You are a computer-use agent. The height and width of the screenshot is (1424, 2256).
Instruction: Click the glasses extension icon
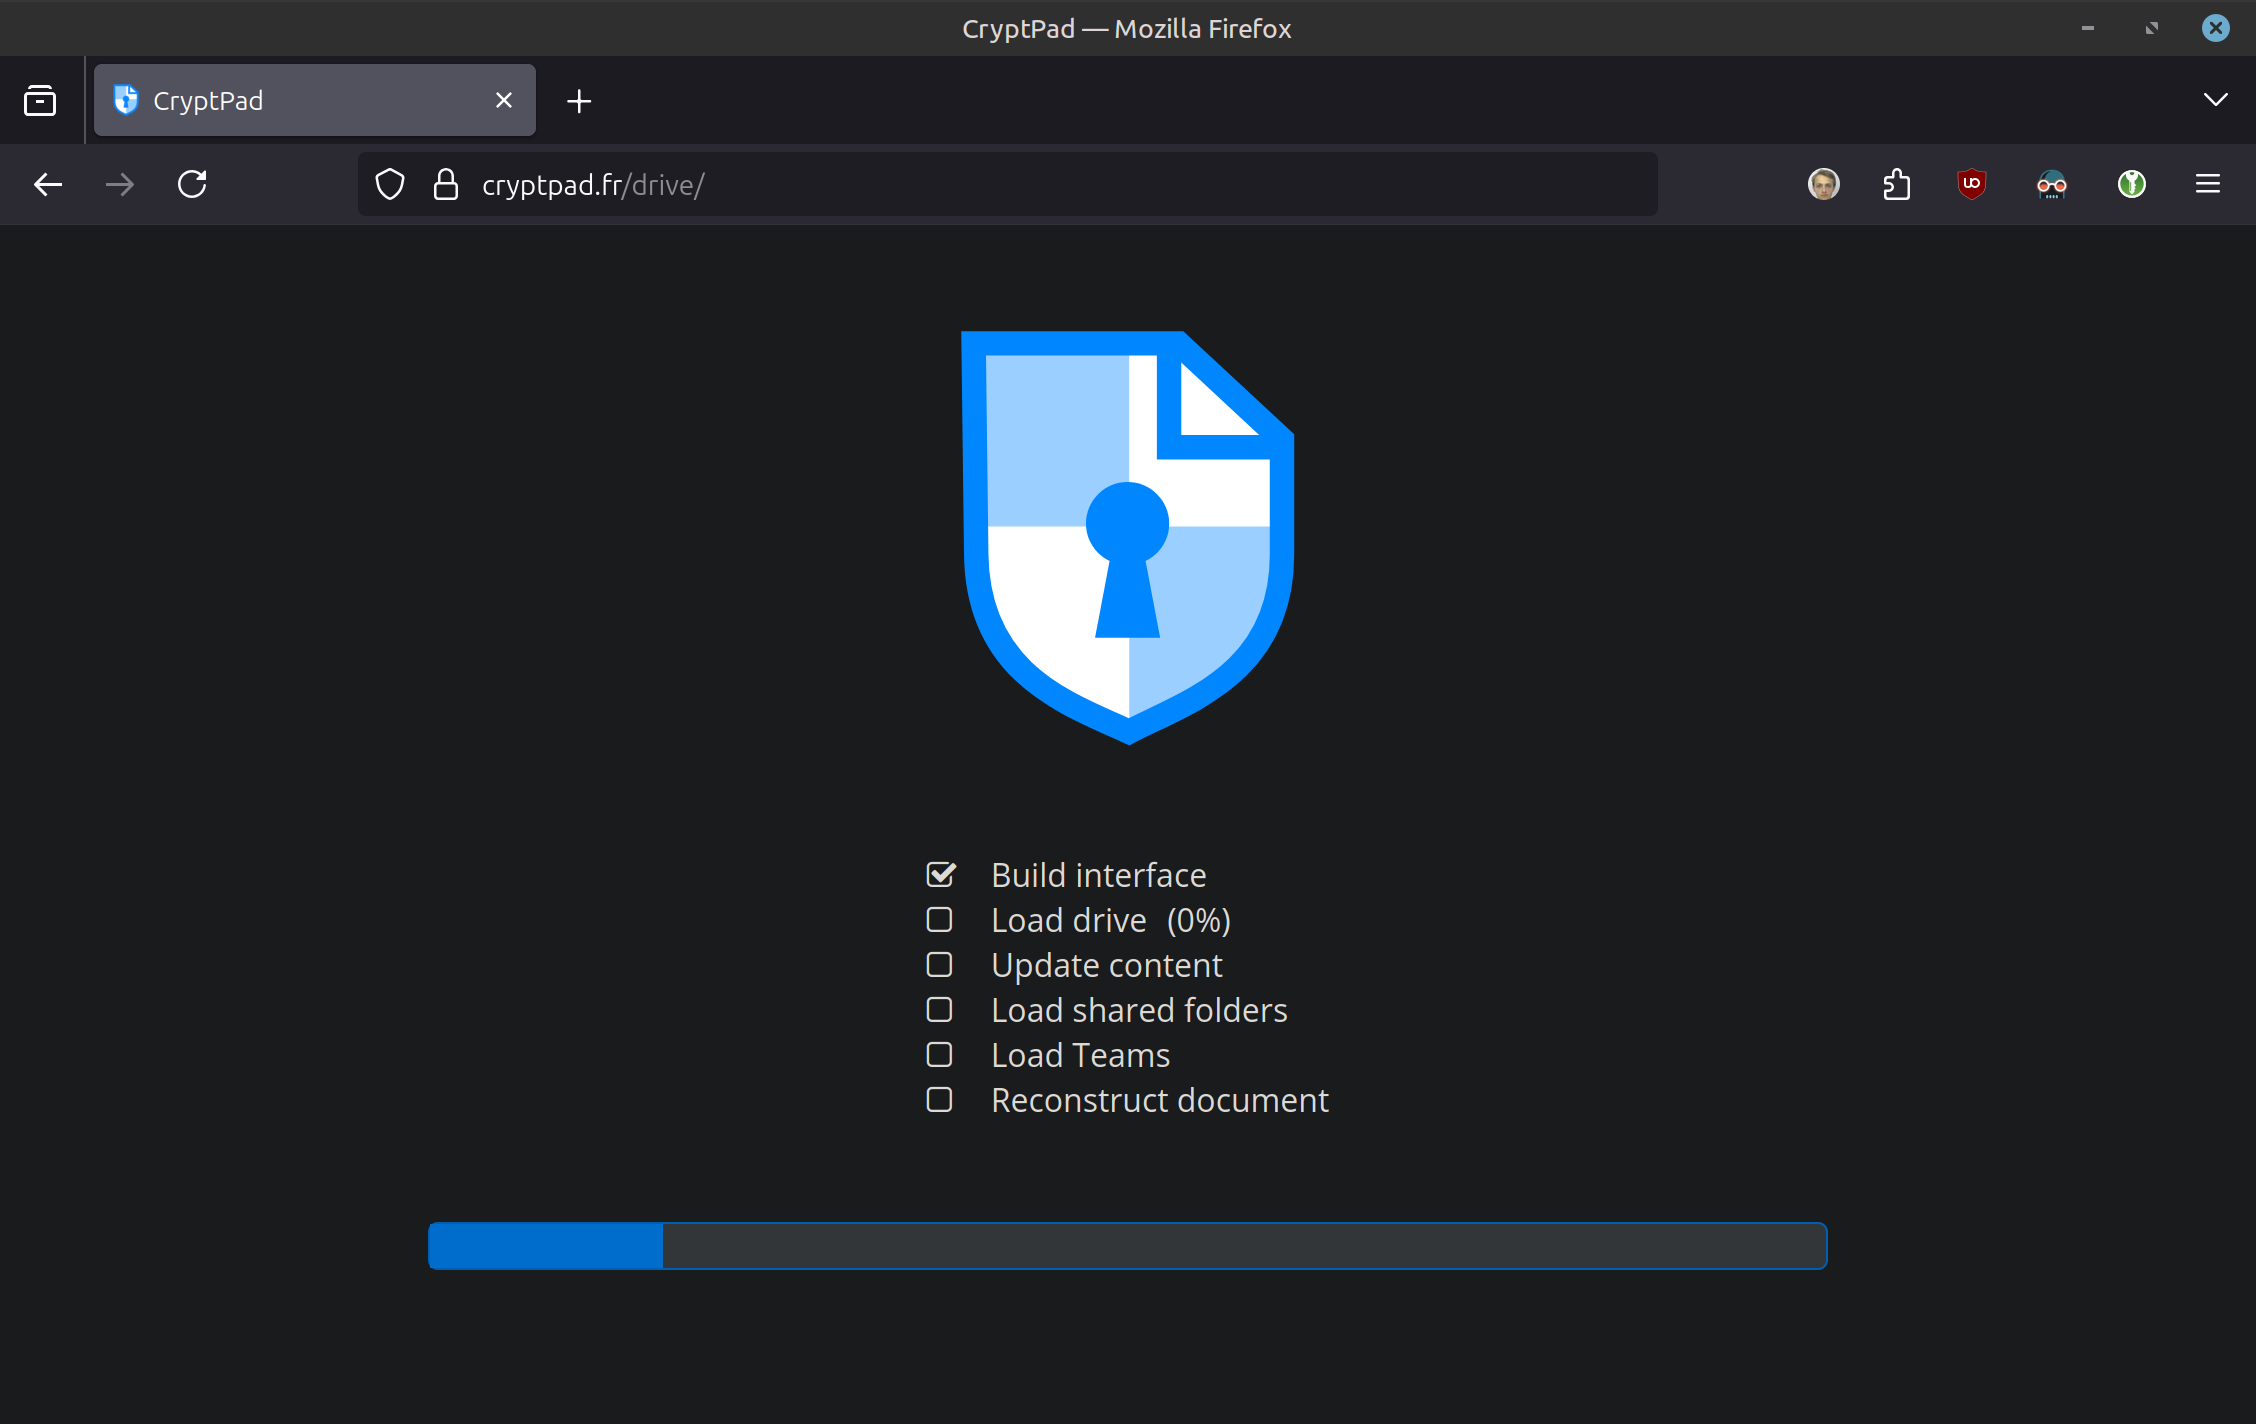tap(2051, 184)
